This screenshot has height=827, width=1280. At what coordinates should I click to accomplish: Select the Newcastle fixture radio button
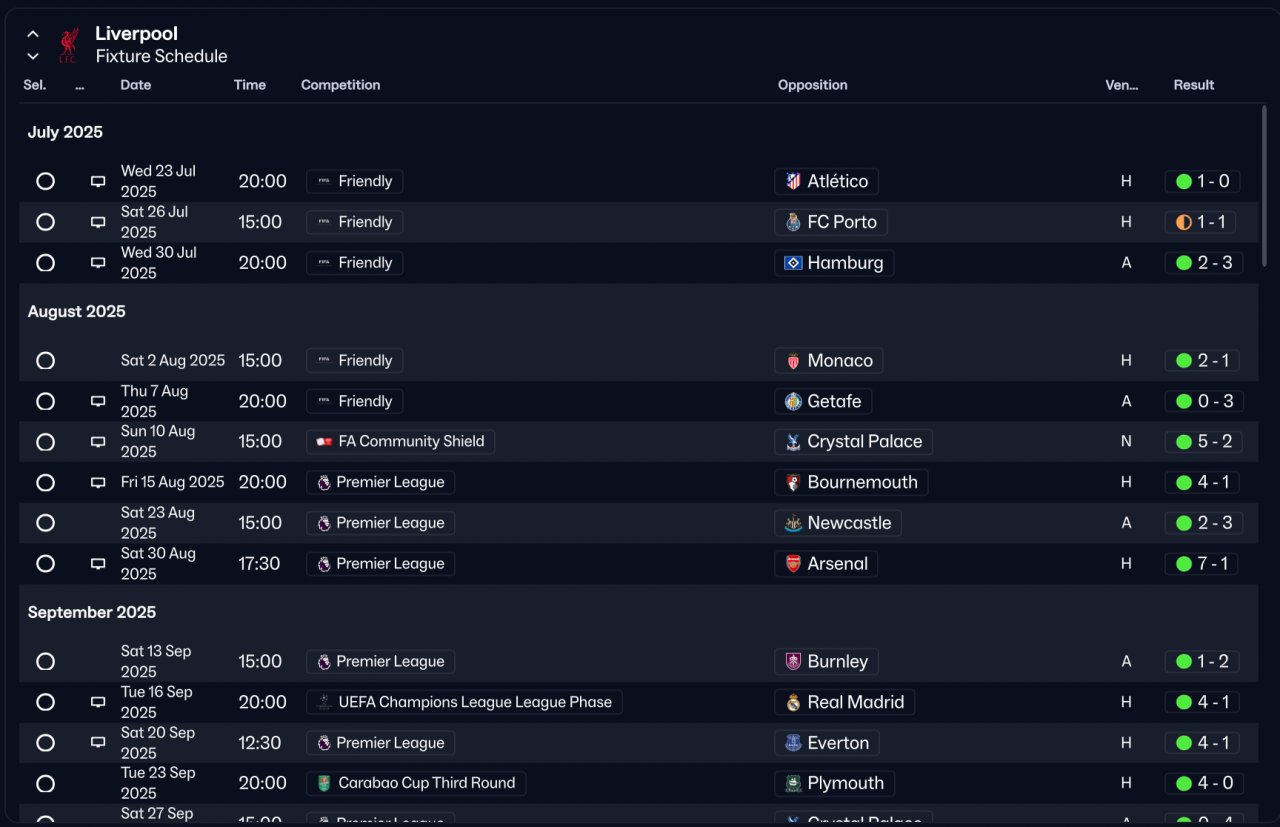(x=45, y=523)
